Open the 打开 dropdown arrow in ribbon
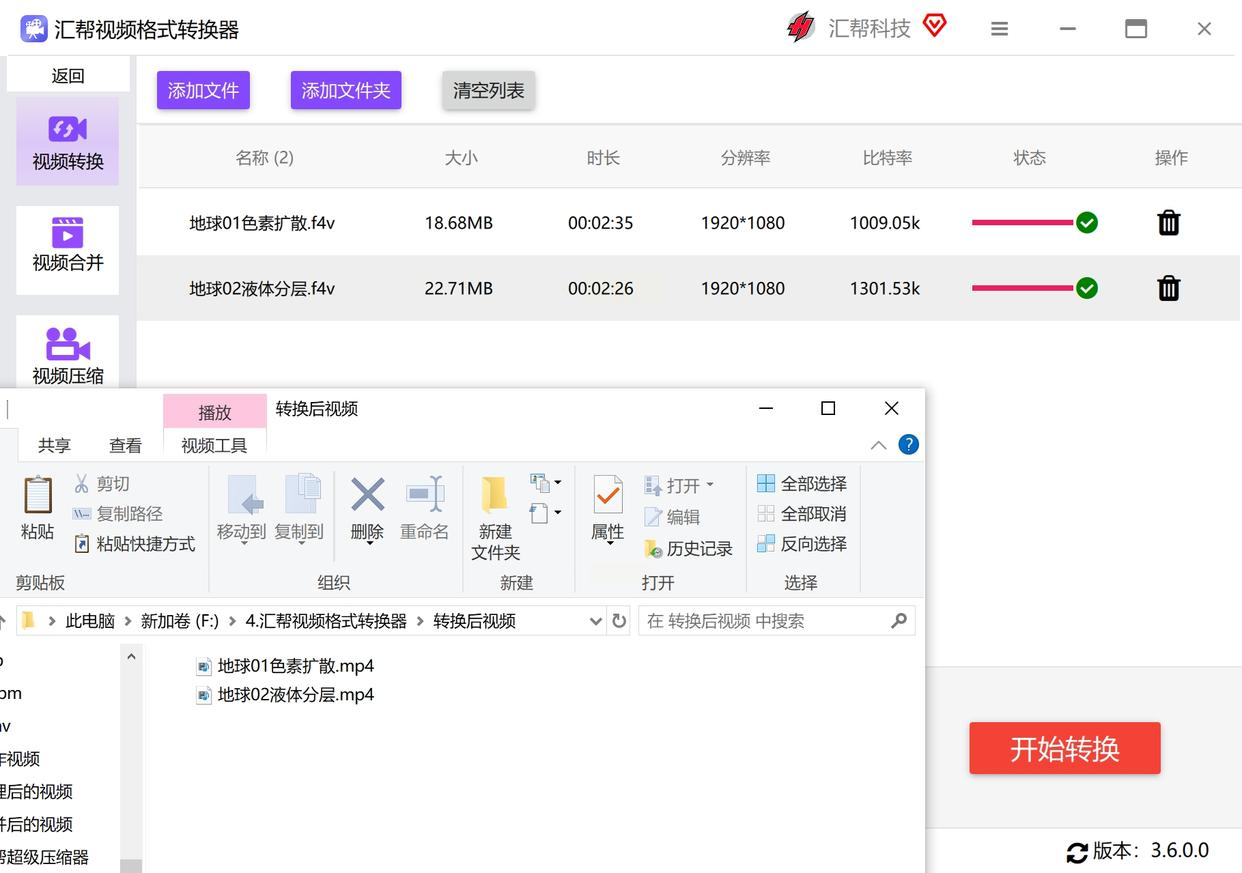The height and width of the screenshot is (873, 1242). 710,485
